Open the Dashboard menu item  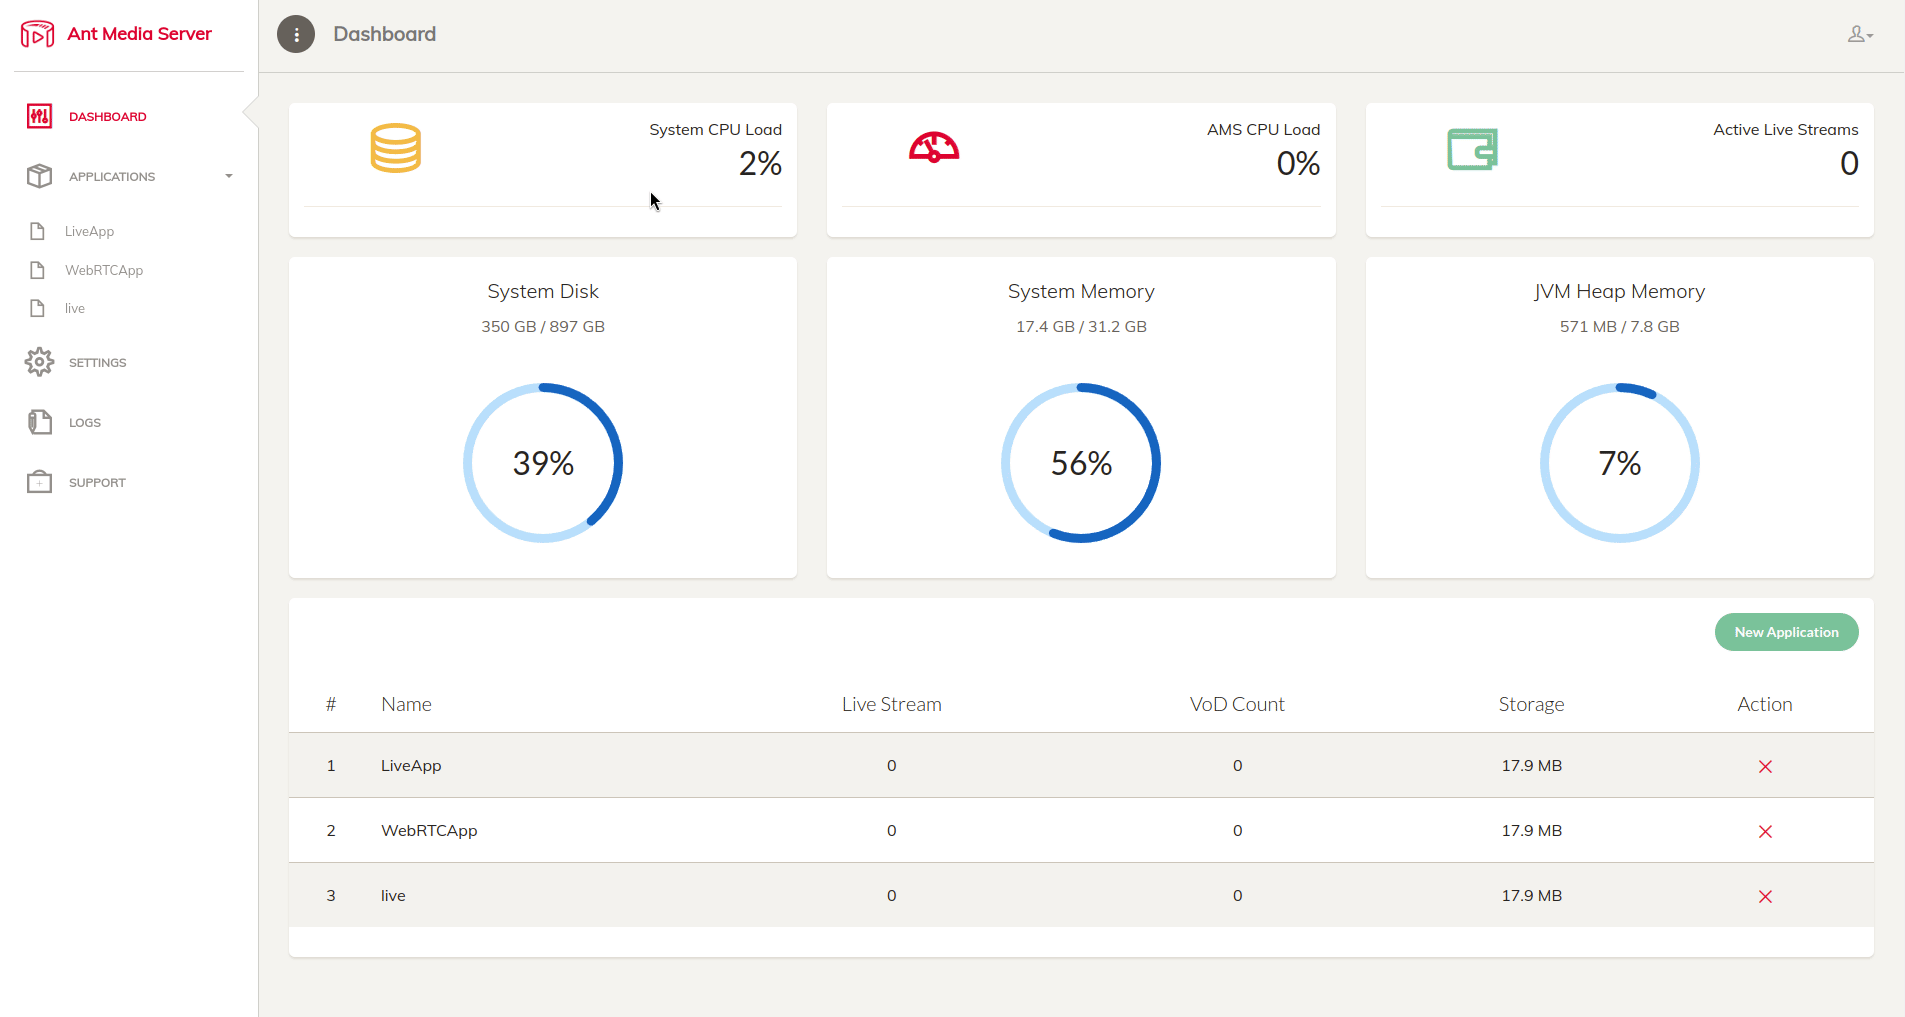click(x=108, y=117)
